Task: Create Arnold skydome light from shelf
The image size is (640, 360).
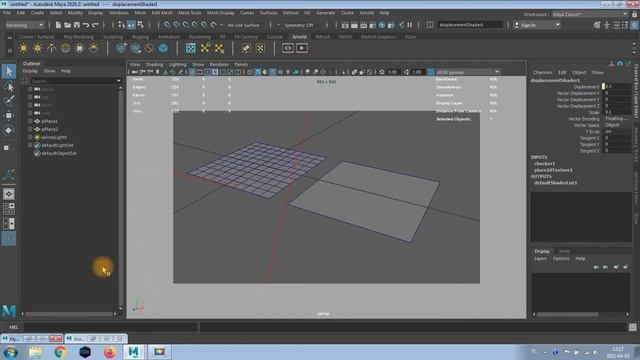Action: [x=65, y=48]
